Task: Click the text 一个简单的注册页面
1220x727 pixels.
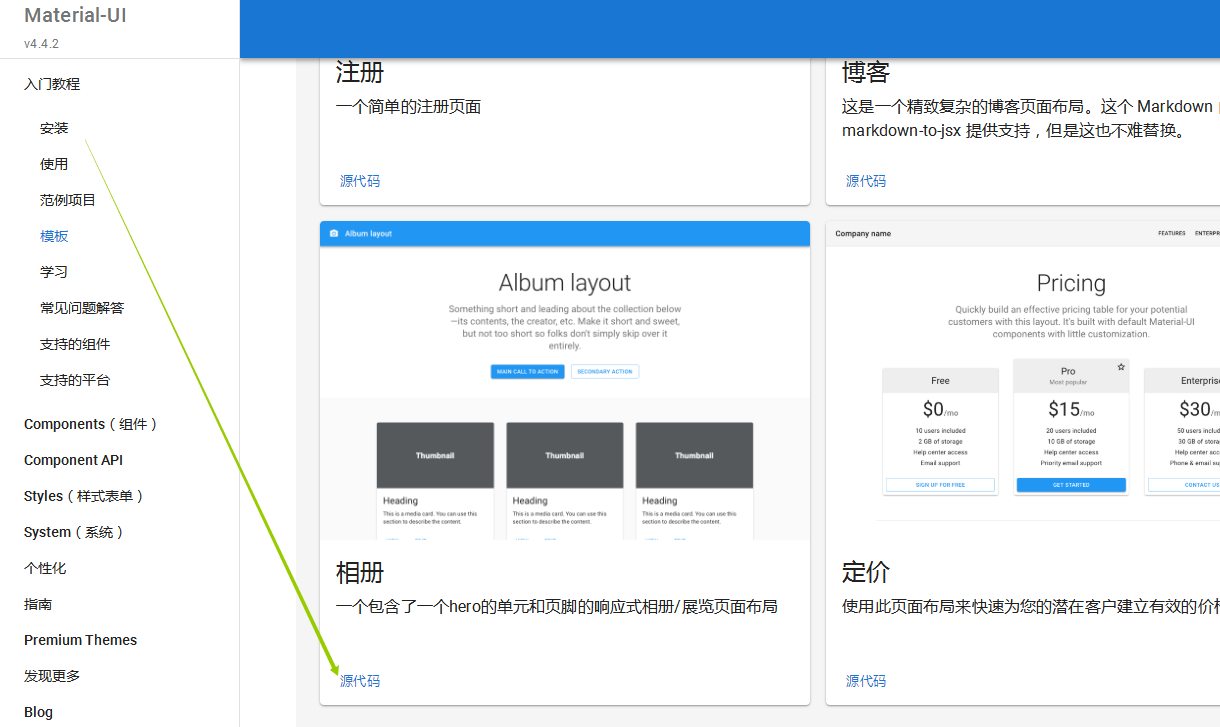Action: pyautogui.click(x=408, y=106)
